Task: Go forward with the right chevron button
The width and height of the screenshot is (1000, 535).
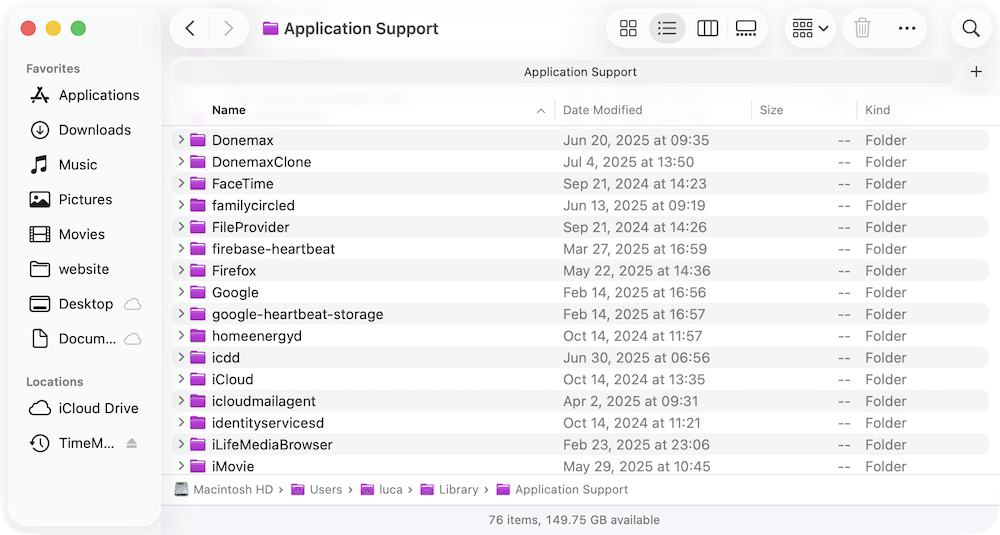Action: coord(228,28)
